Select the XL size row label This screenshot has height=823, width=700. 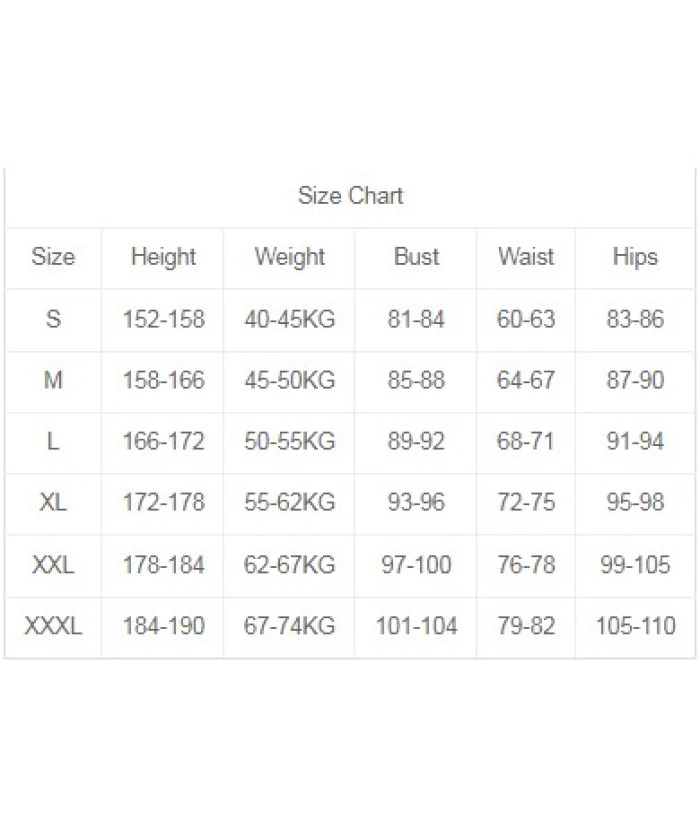pyautogui.click(x=53, y=503)
